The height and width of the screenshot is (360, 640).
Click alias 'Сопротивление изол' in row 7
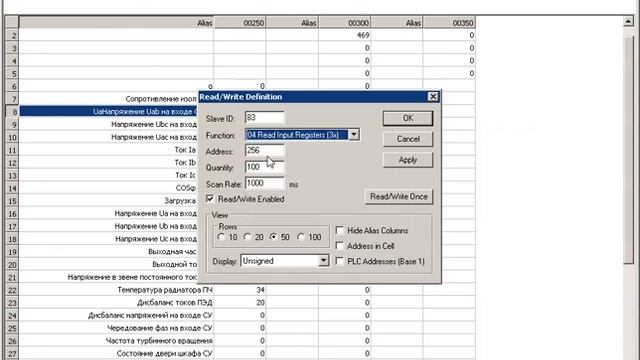[x=160, y=99]
